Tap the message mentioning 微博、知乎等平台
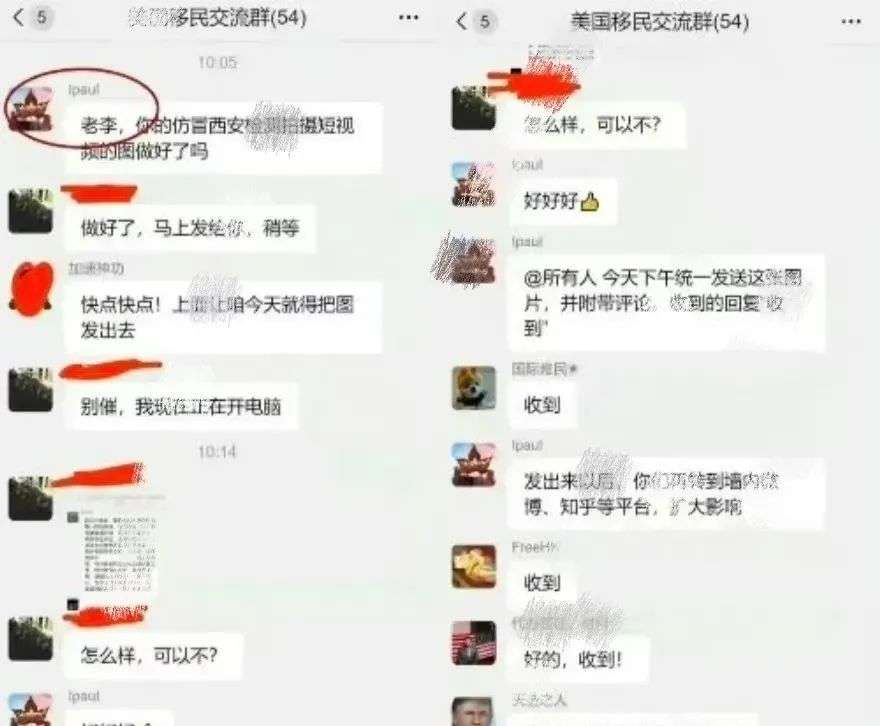 pyautogui.click(x=666, y=494)
